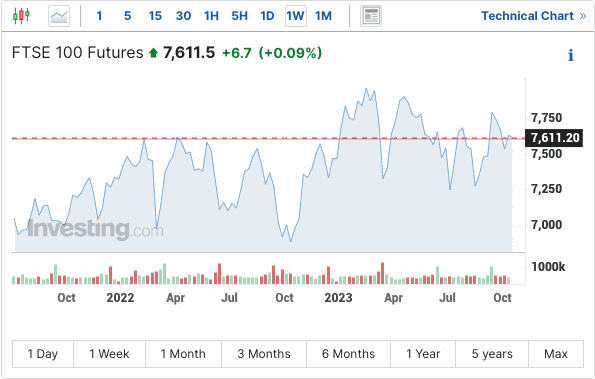Click the blue info icon

(571, 55)
